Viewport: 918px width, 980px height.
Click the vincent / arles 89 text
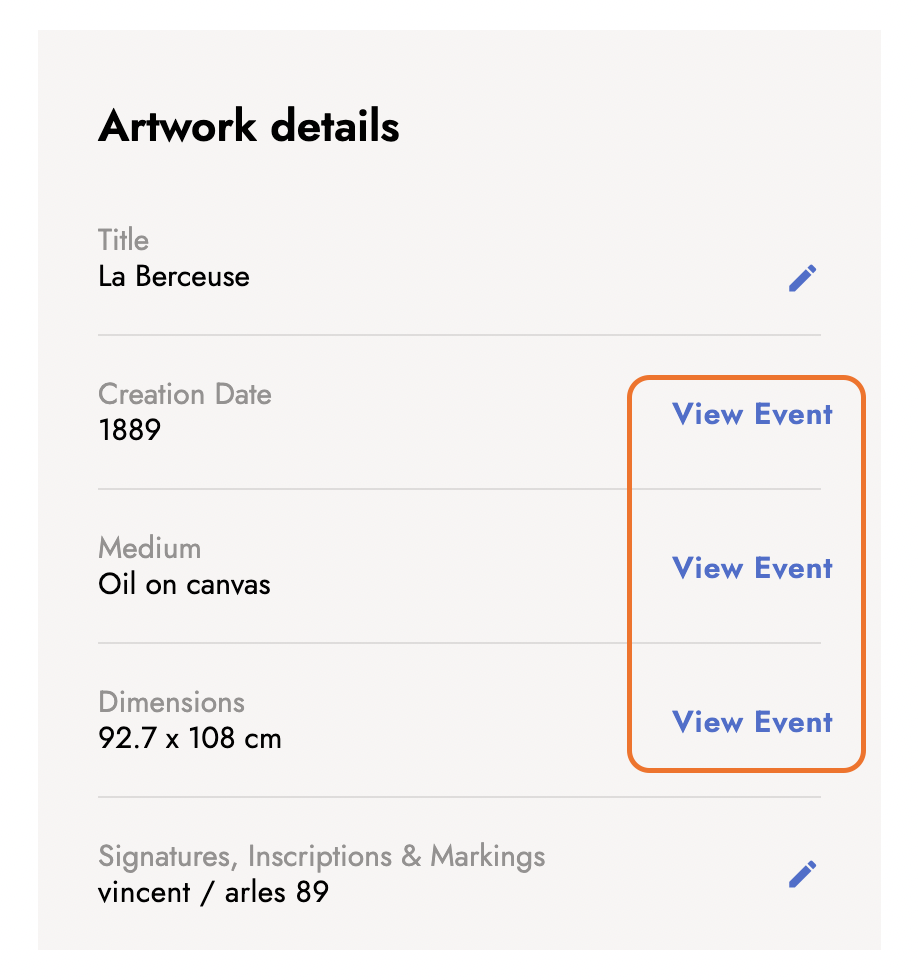[x=213, y=892]
